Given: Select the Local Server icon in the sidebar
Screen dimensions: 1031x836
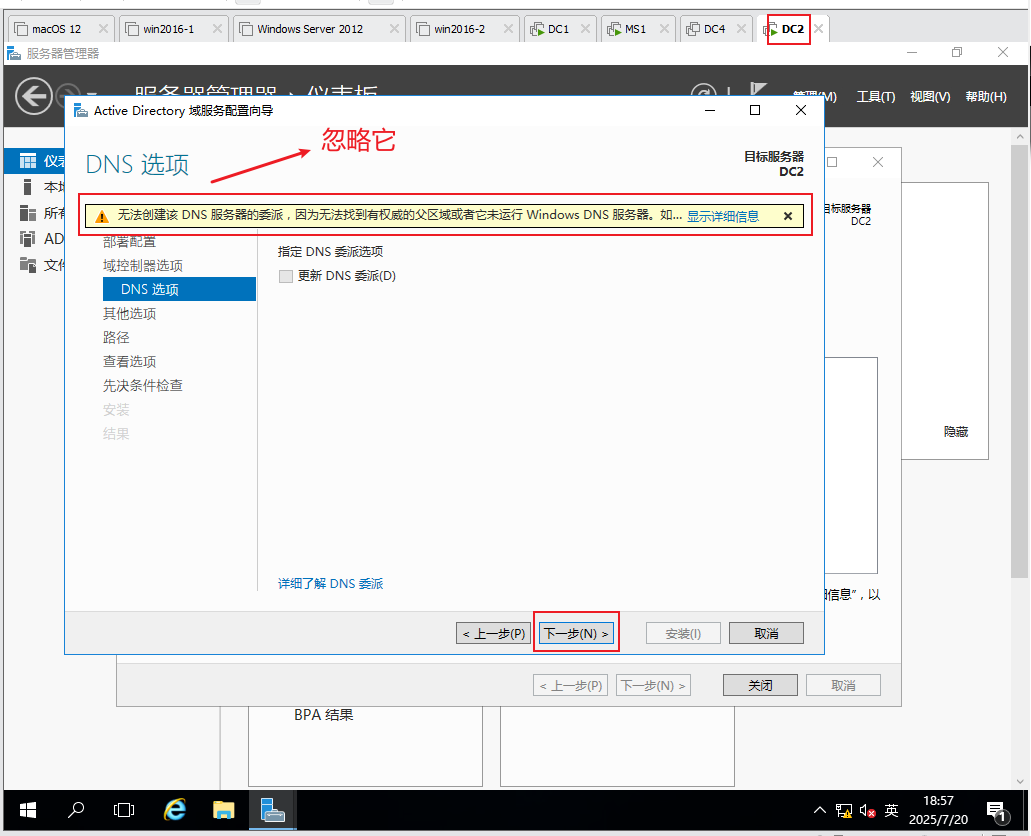Looking at the screenshot, I should (x=27, y=187).
